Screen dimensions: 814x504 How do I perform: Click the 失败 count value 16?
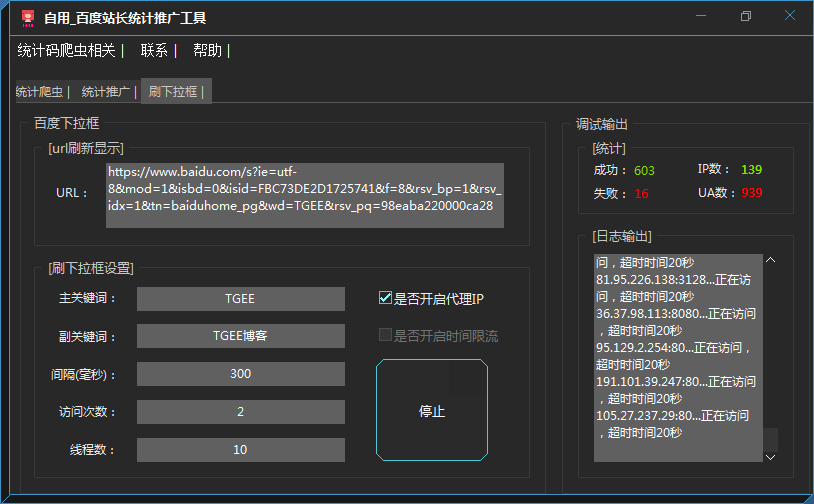pyautogui.click(x=642, y=194)
